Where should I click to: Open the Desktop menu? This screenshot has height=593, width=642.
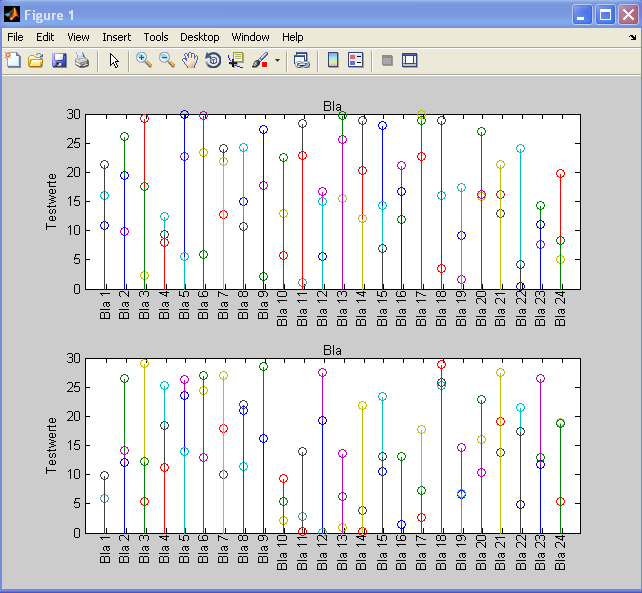(x=200, y=37)
